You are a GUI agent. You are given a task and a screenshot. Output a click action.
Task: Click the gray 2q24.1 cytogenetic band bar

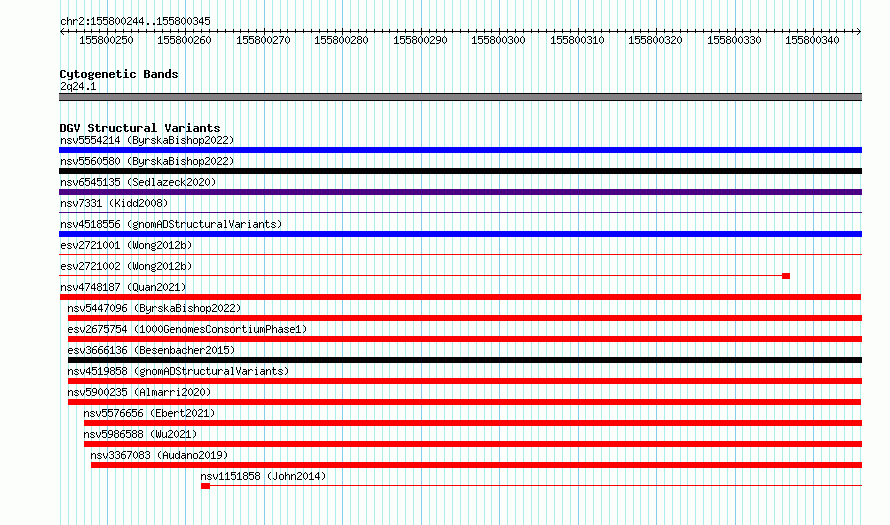(x=460, y=97)
